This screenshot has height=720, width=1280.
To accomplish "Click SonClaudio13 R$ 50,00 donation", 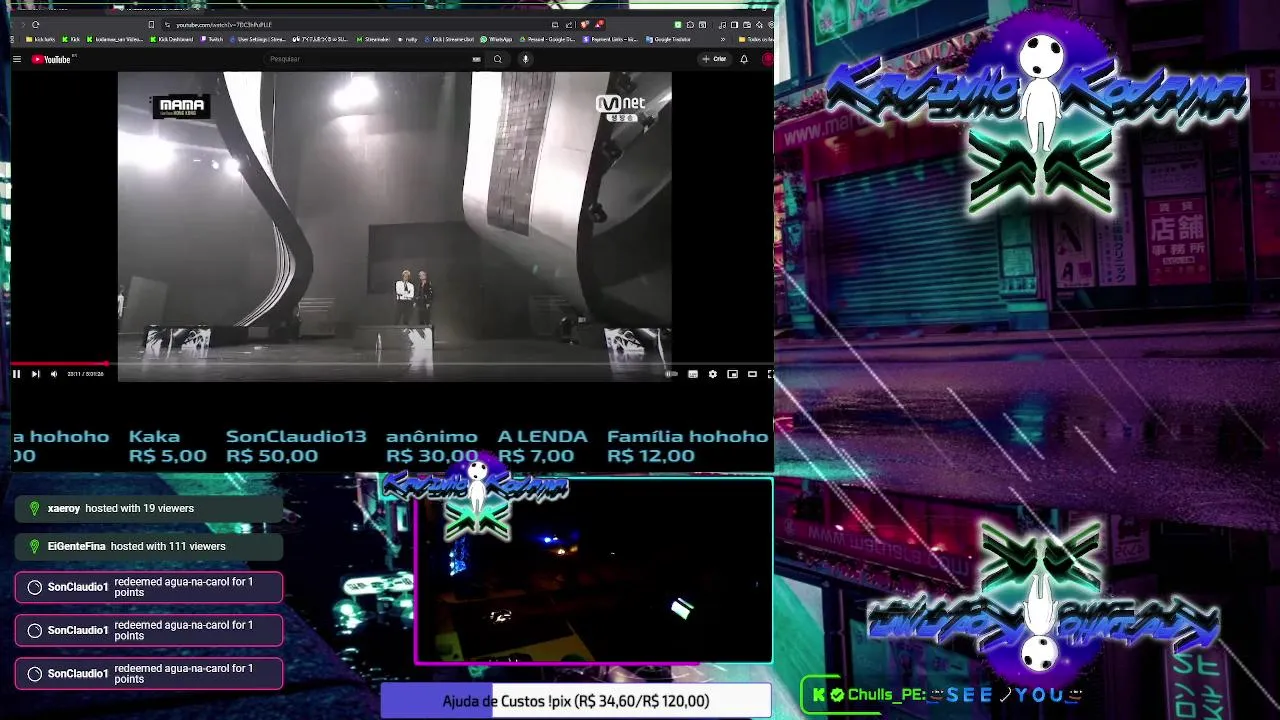I will click(x=296, y=446).
